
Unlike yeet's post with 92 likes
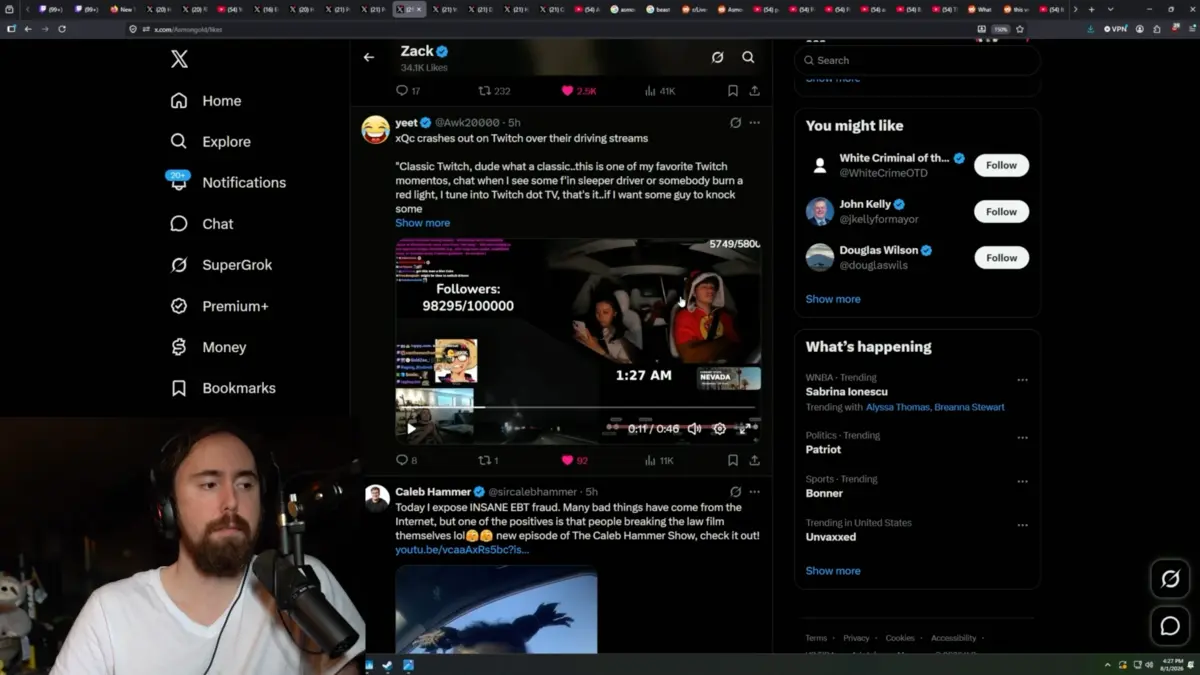click(575, 461)
